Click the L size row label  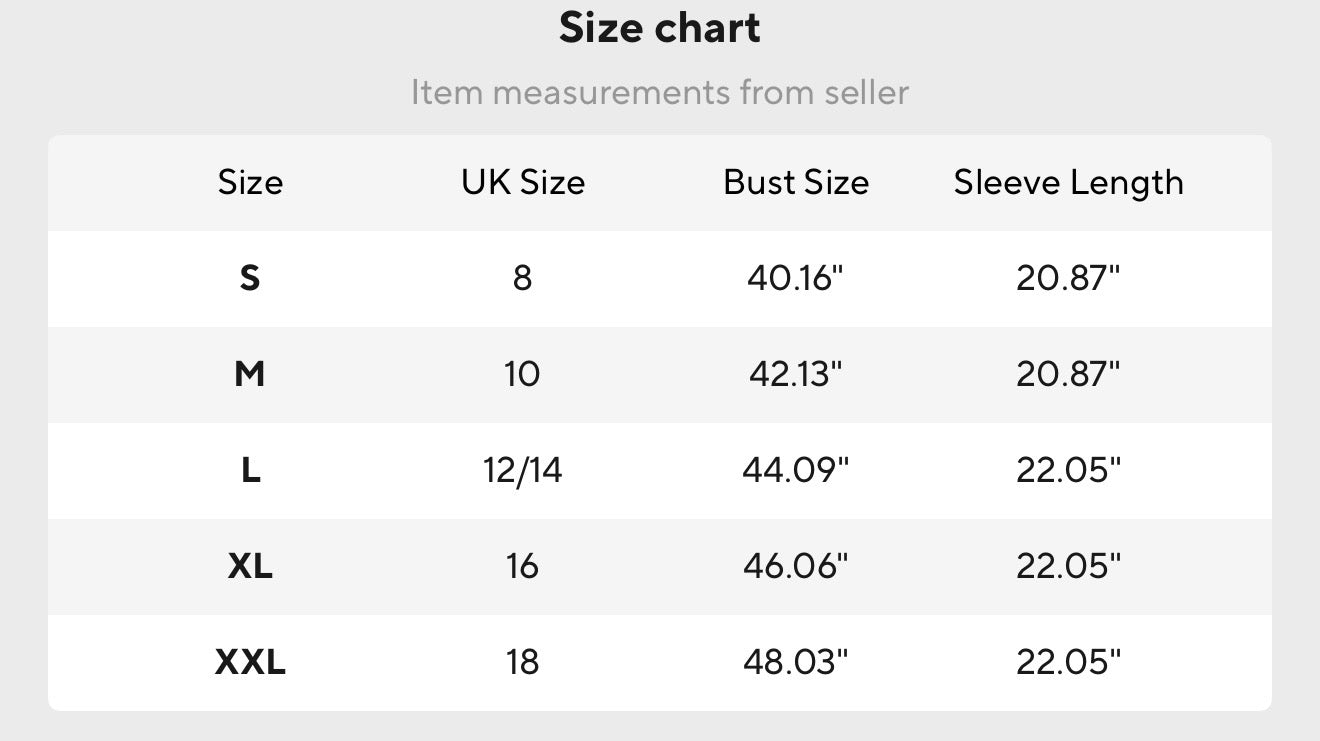pyautogui.click(x=250, y=470)
